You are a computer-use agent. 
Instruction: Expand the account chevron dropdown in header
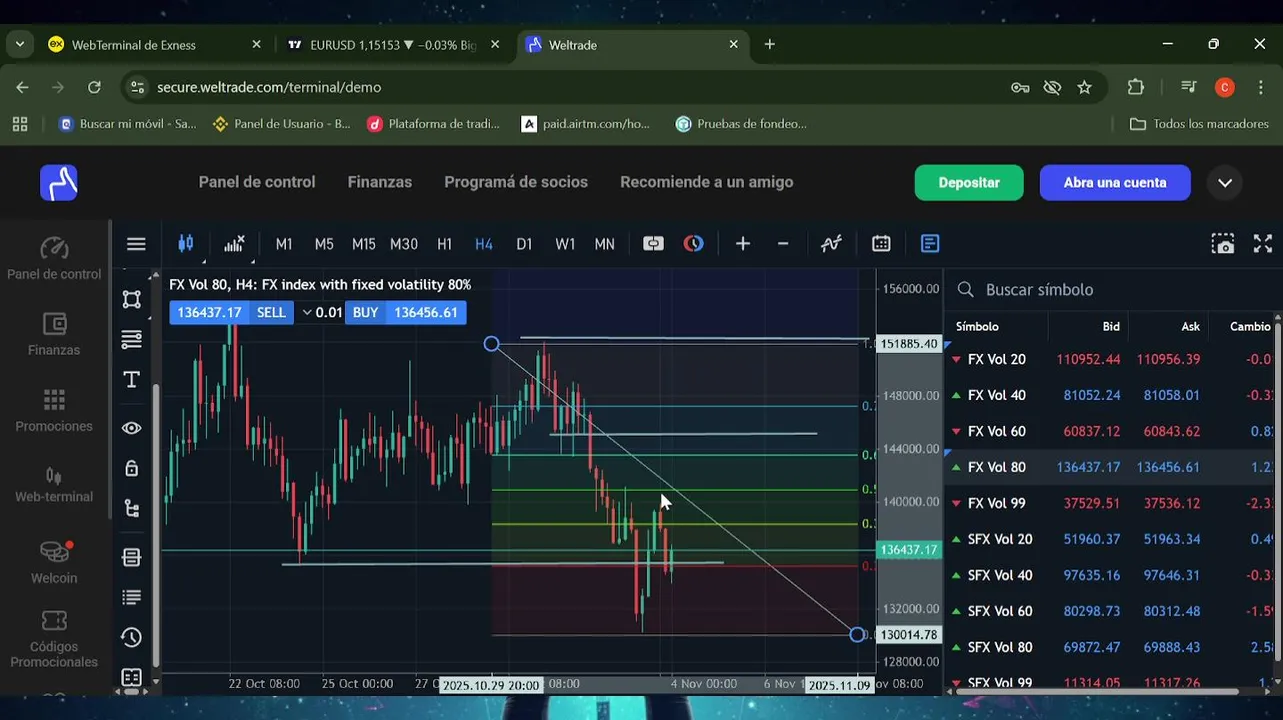tap(1225, 183)
